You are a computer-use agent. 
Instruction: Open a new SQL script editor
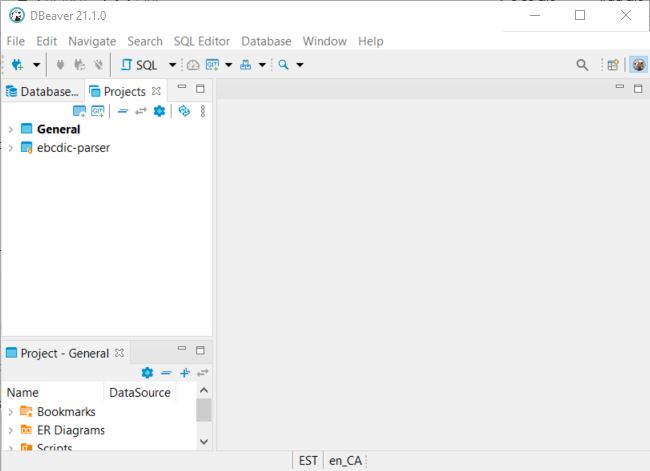(x=139, y=65)
